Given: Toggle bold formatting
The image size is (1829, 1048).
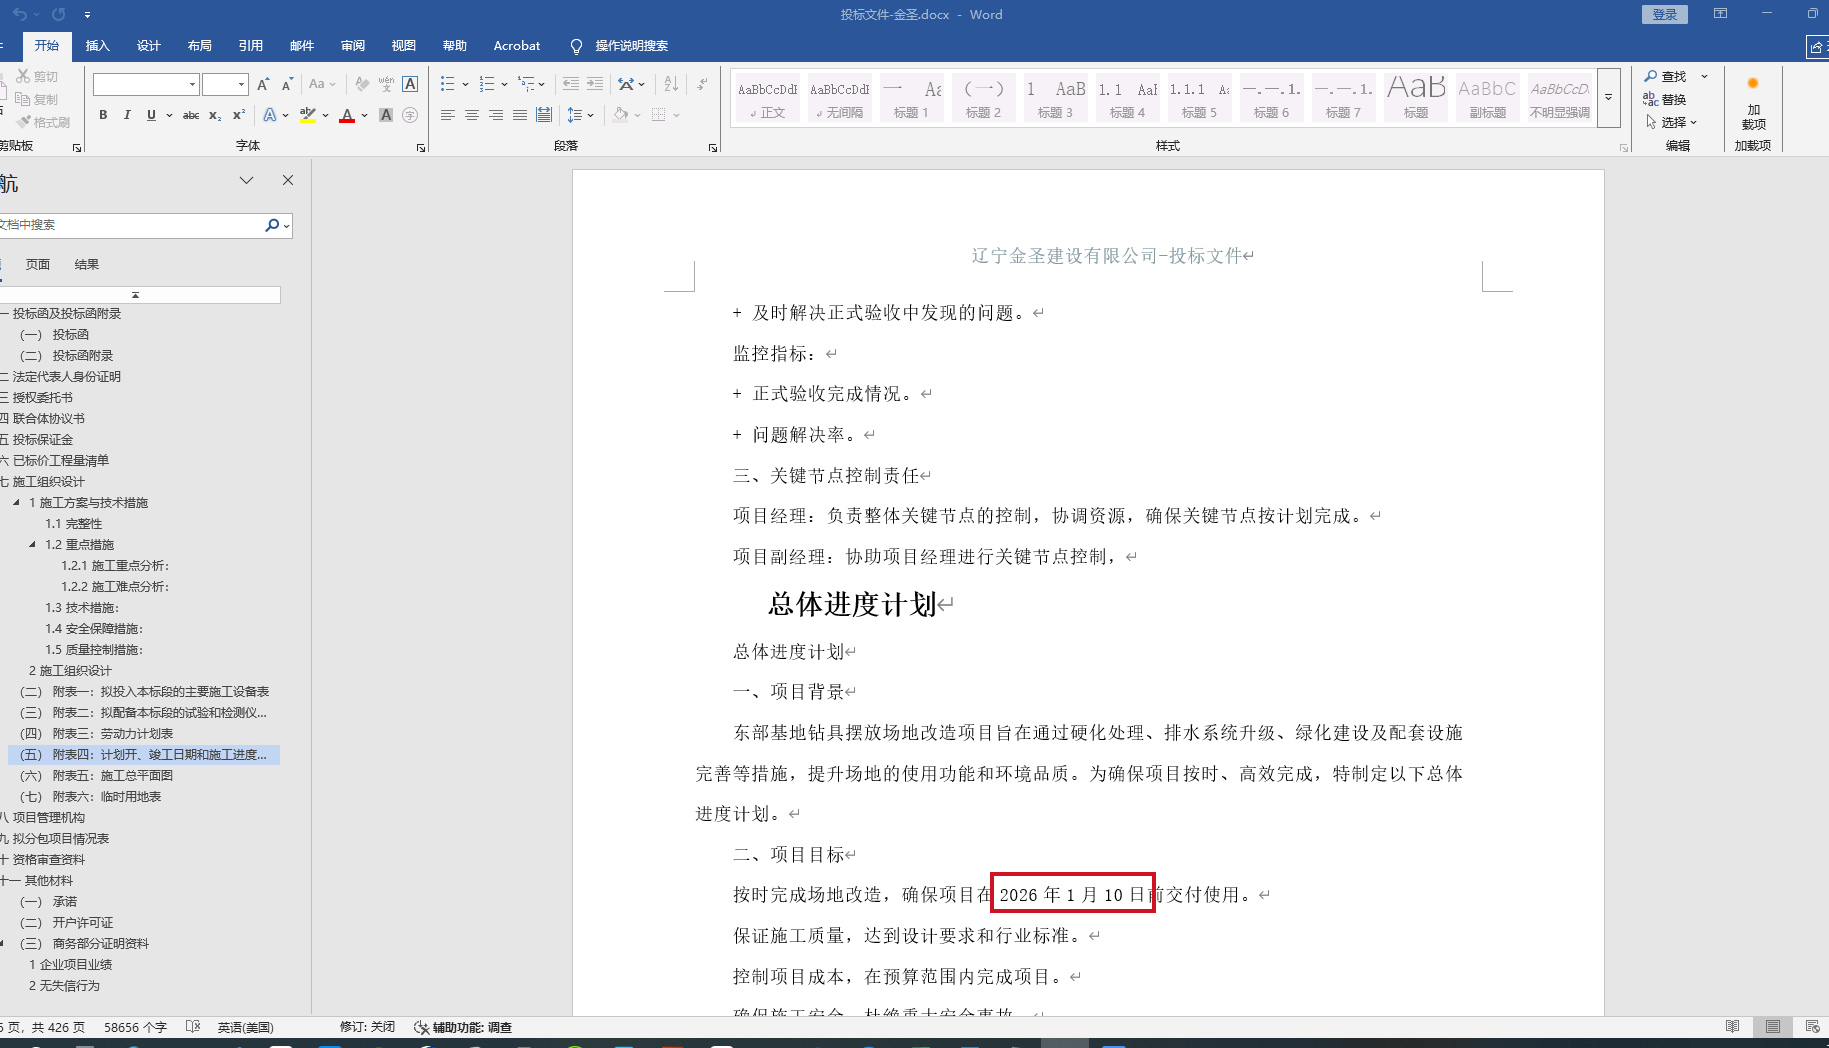Looking at the screenshot, I should click(103, 116).
